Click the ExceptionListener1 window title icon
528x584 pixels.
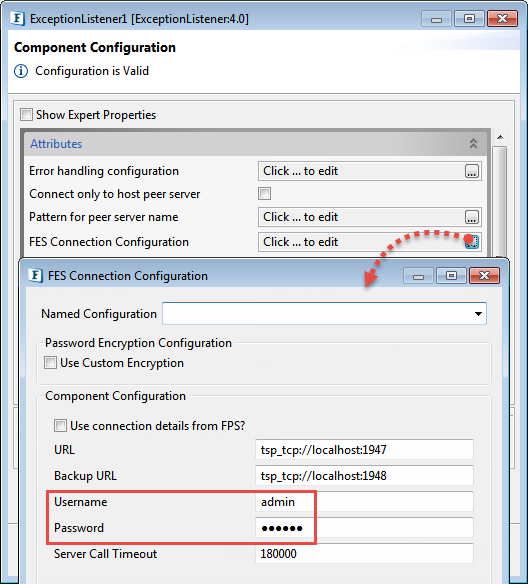pyautogui.click(x=18, y=18)
